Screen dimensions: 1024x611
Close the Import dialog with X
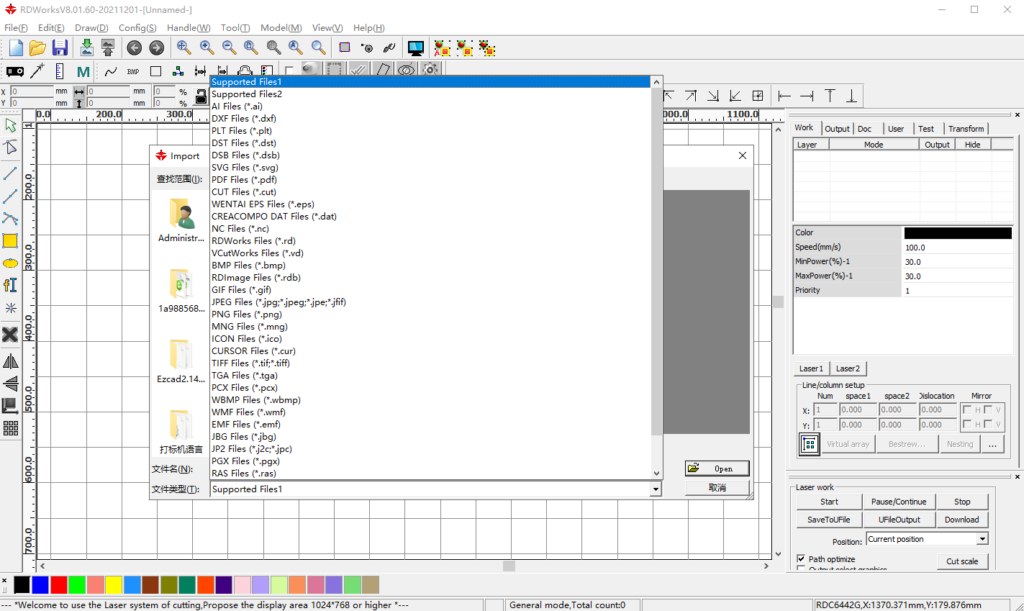point(742,155)
